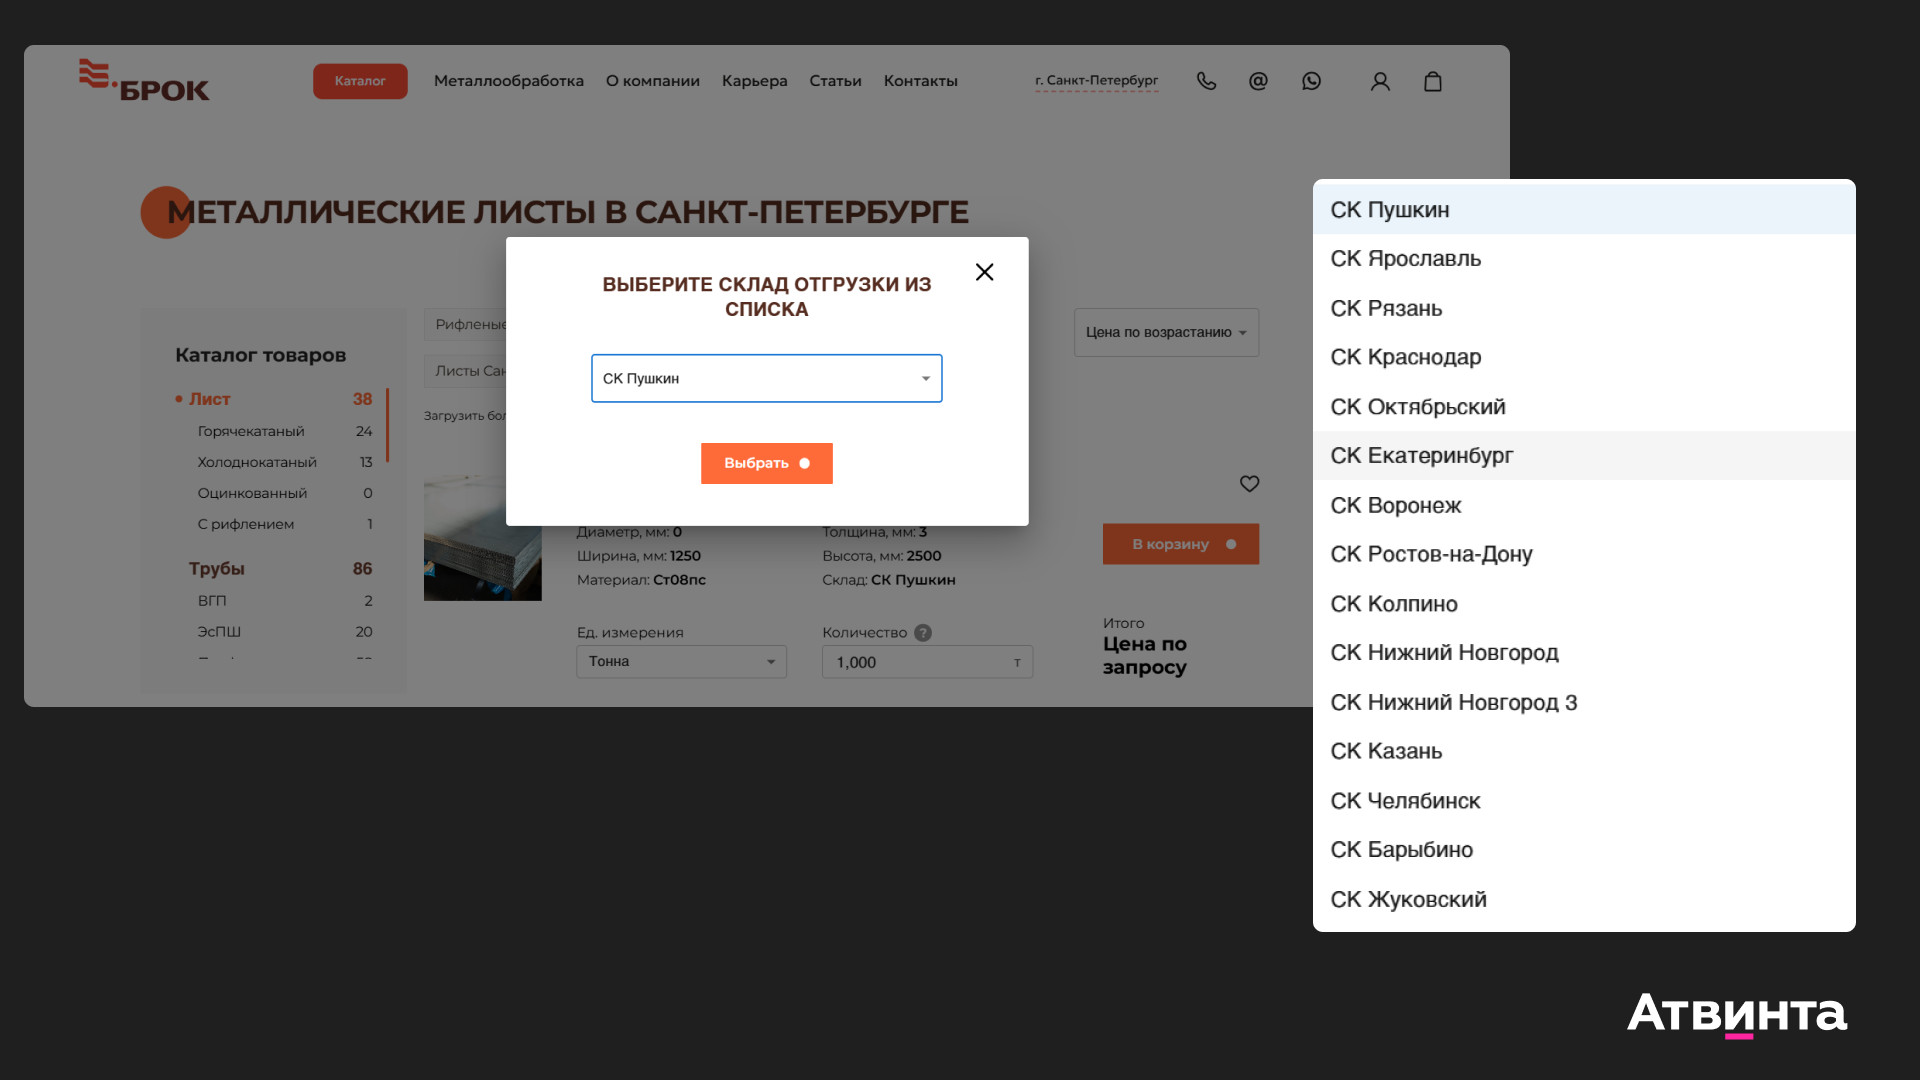Add product to favorites with heart icon
Screen dimensions: 1920x1080
[1249, 484]
